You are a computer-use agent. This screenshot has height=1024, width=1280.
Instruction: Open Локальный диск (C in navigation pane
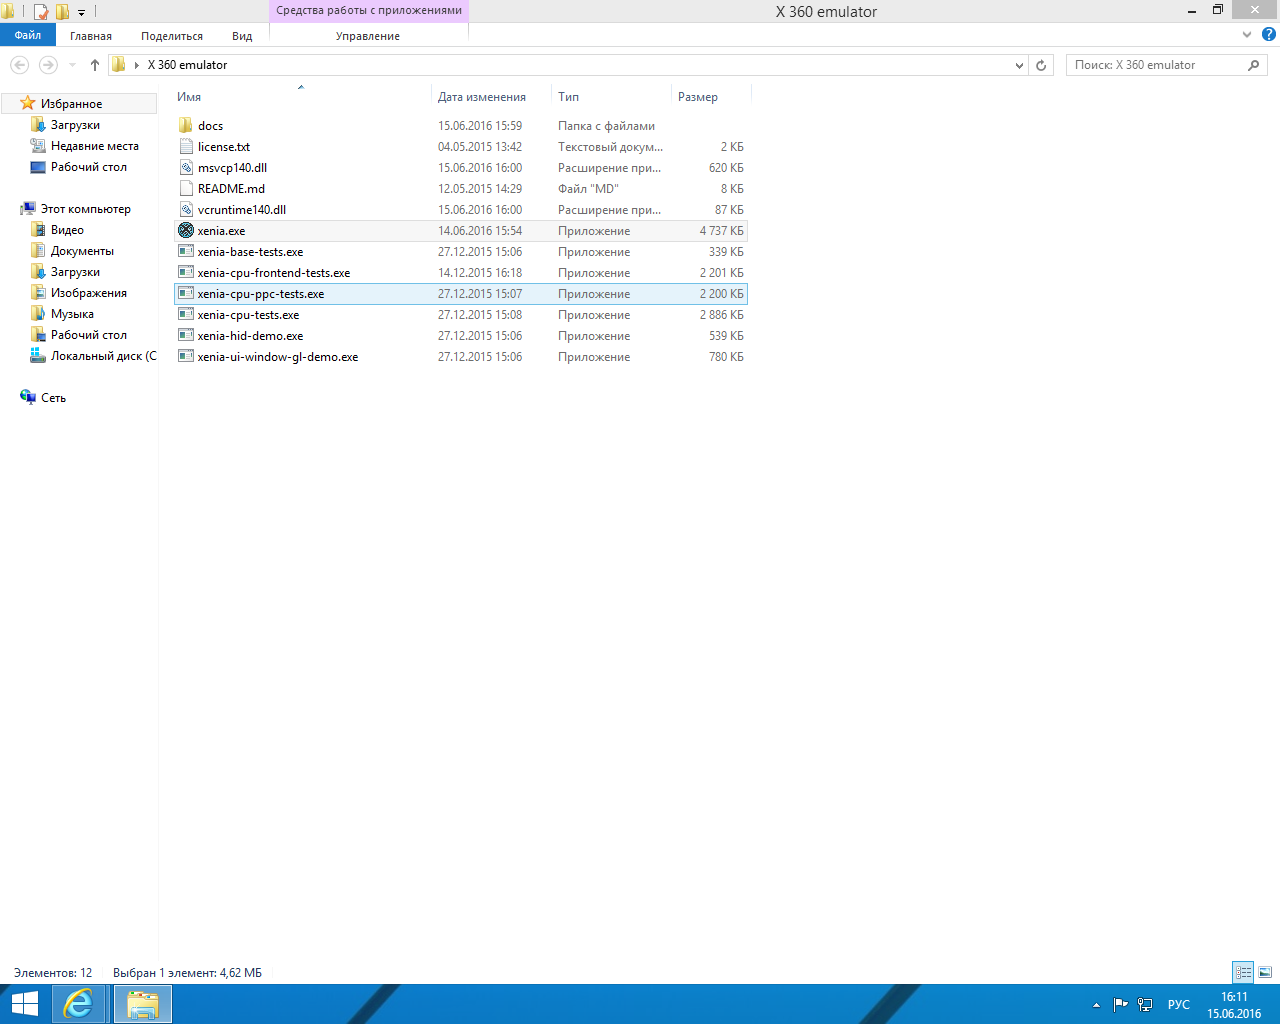point(104,356)
